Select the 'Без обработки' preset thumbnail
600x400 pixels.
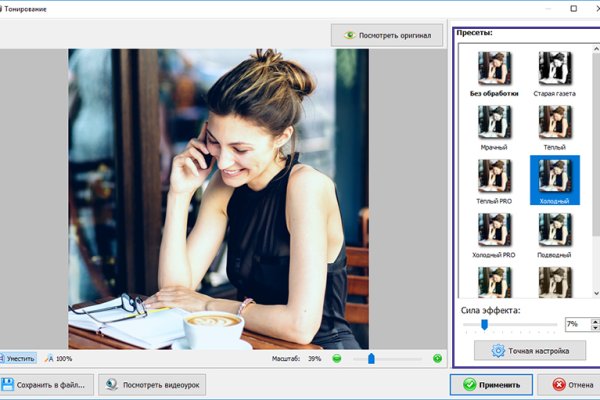point(494,69)
